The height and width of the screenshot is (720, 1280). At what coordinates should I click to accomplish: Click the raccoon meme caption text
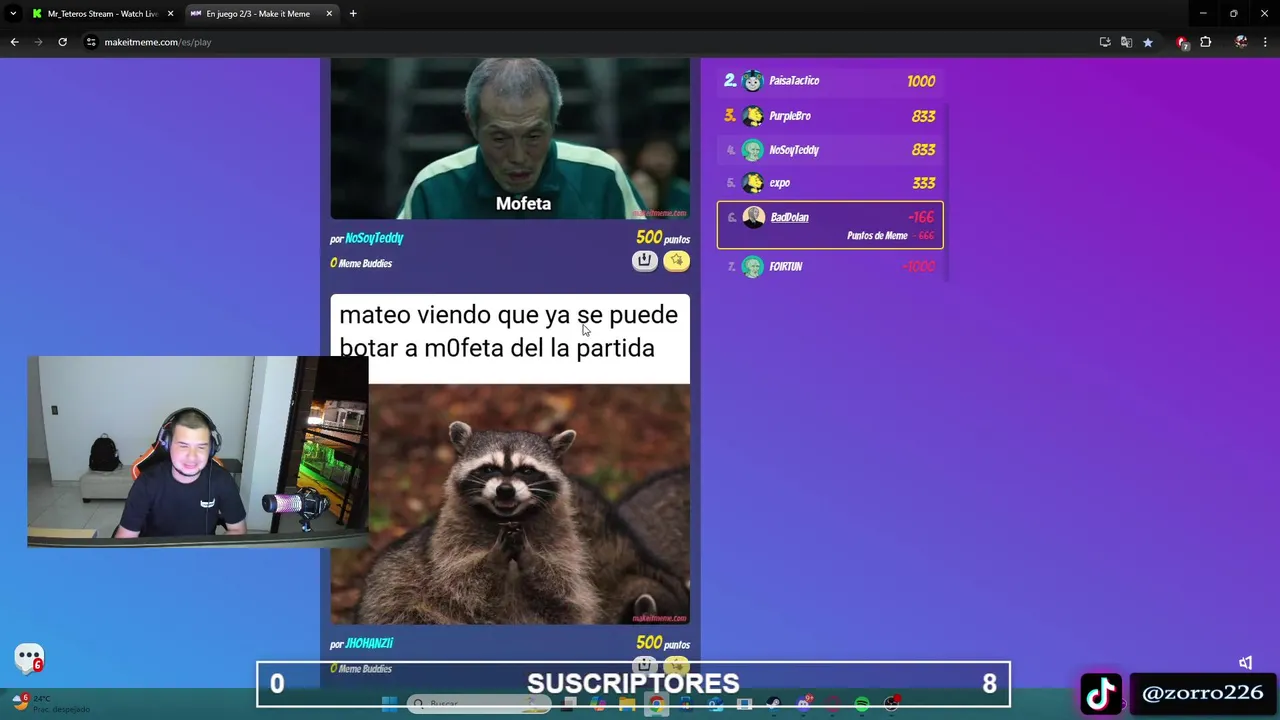tap(508, 331)
